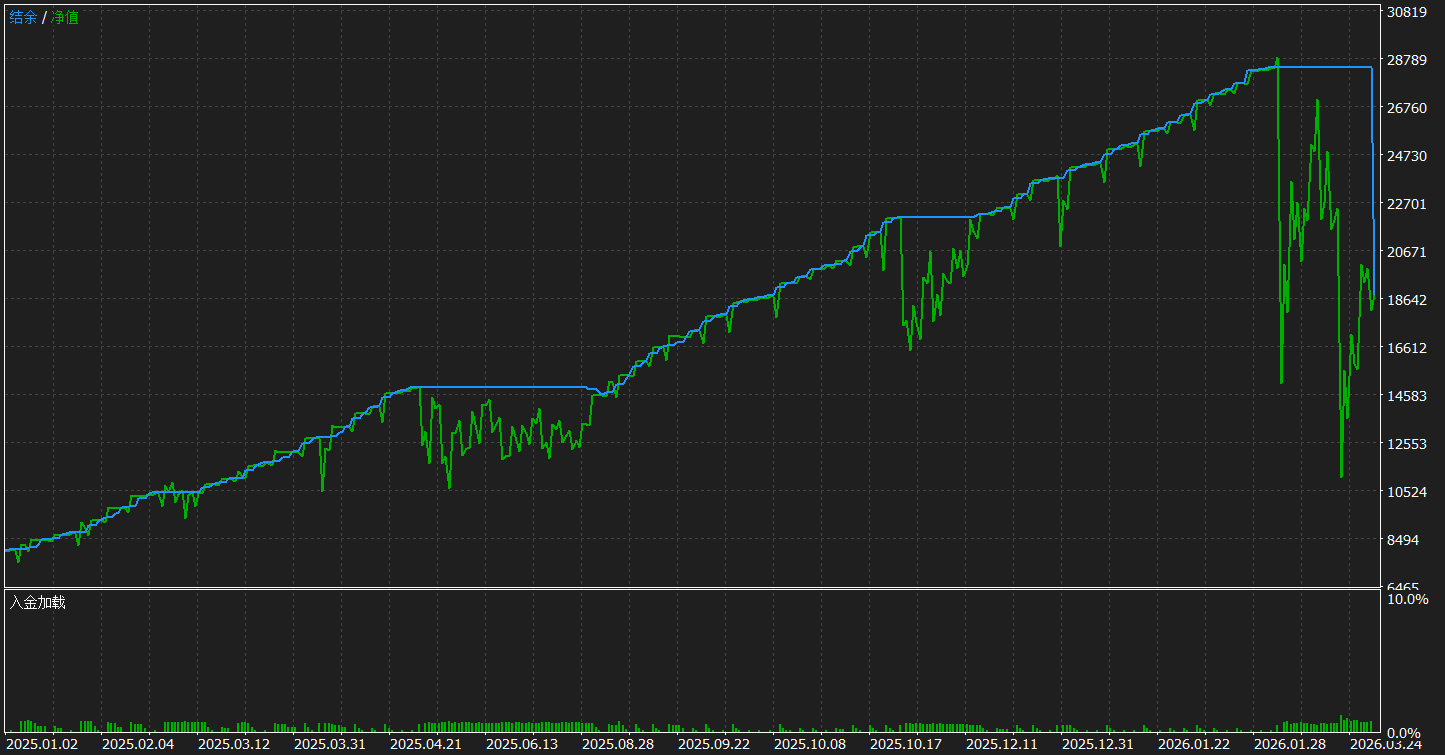Click the 28789 axis value
Viewport: 1445px width, 755px height.
tap(1407, 60)
